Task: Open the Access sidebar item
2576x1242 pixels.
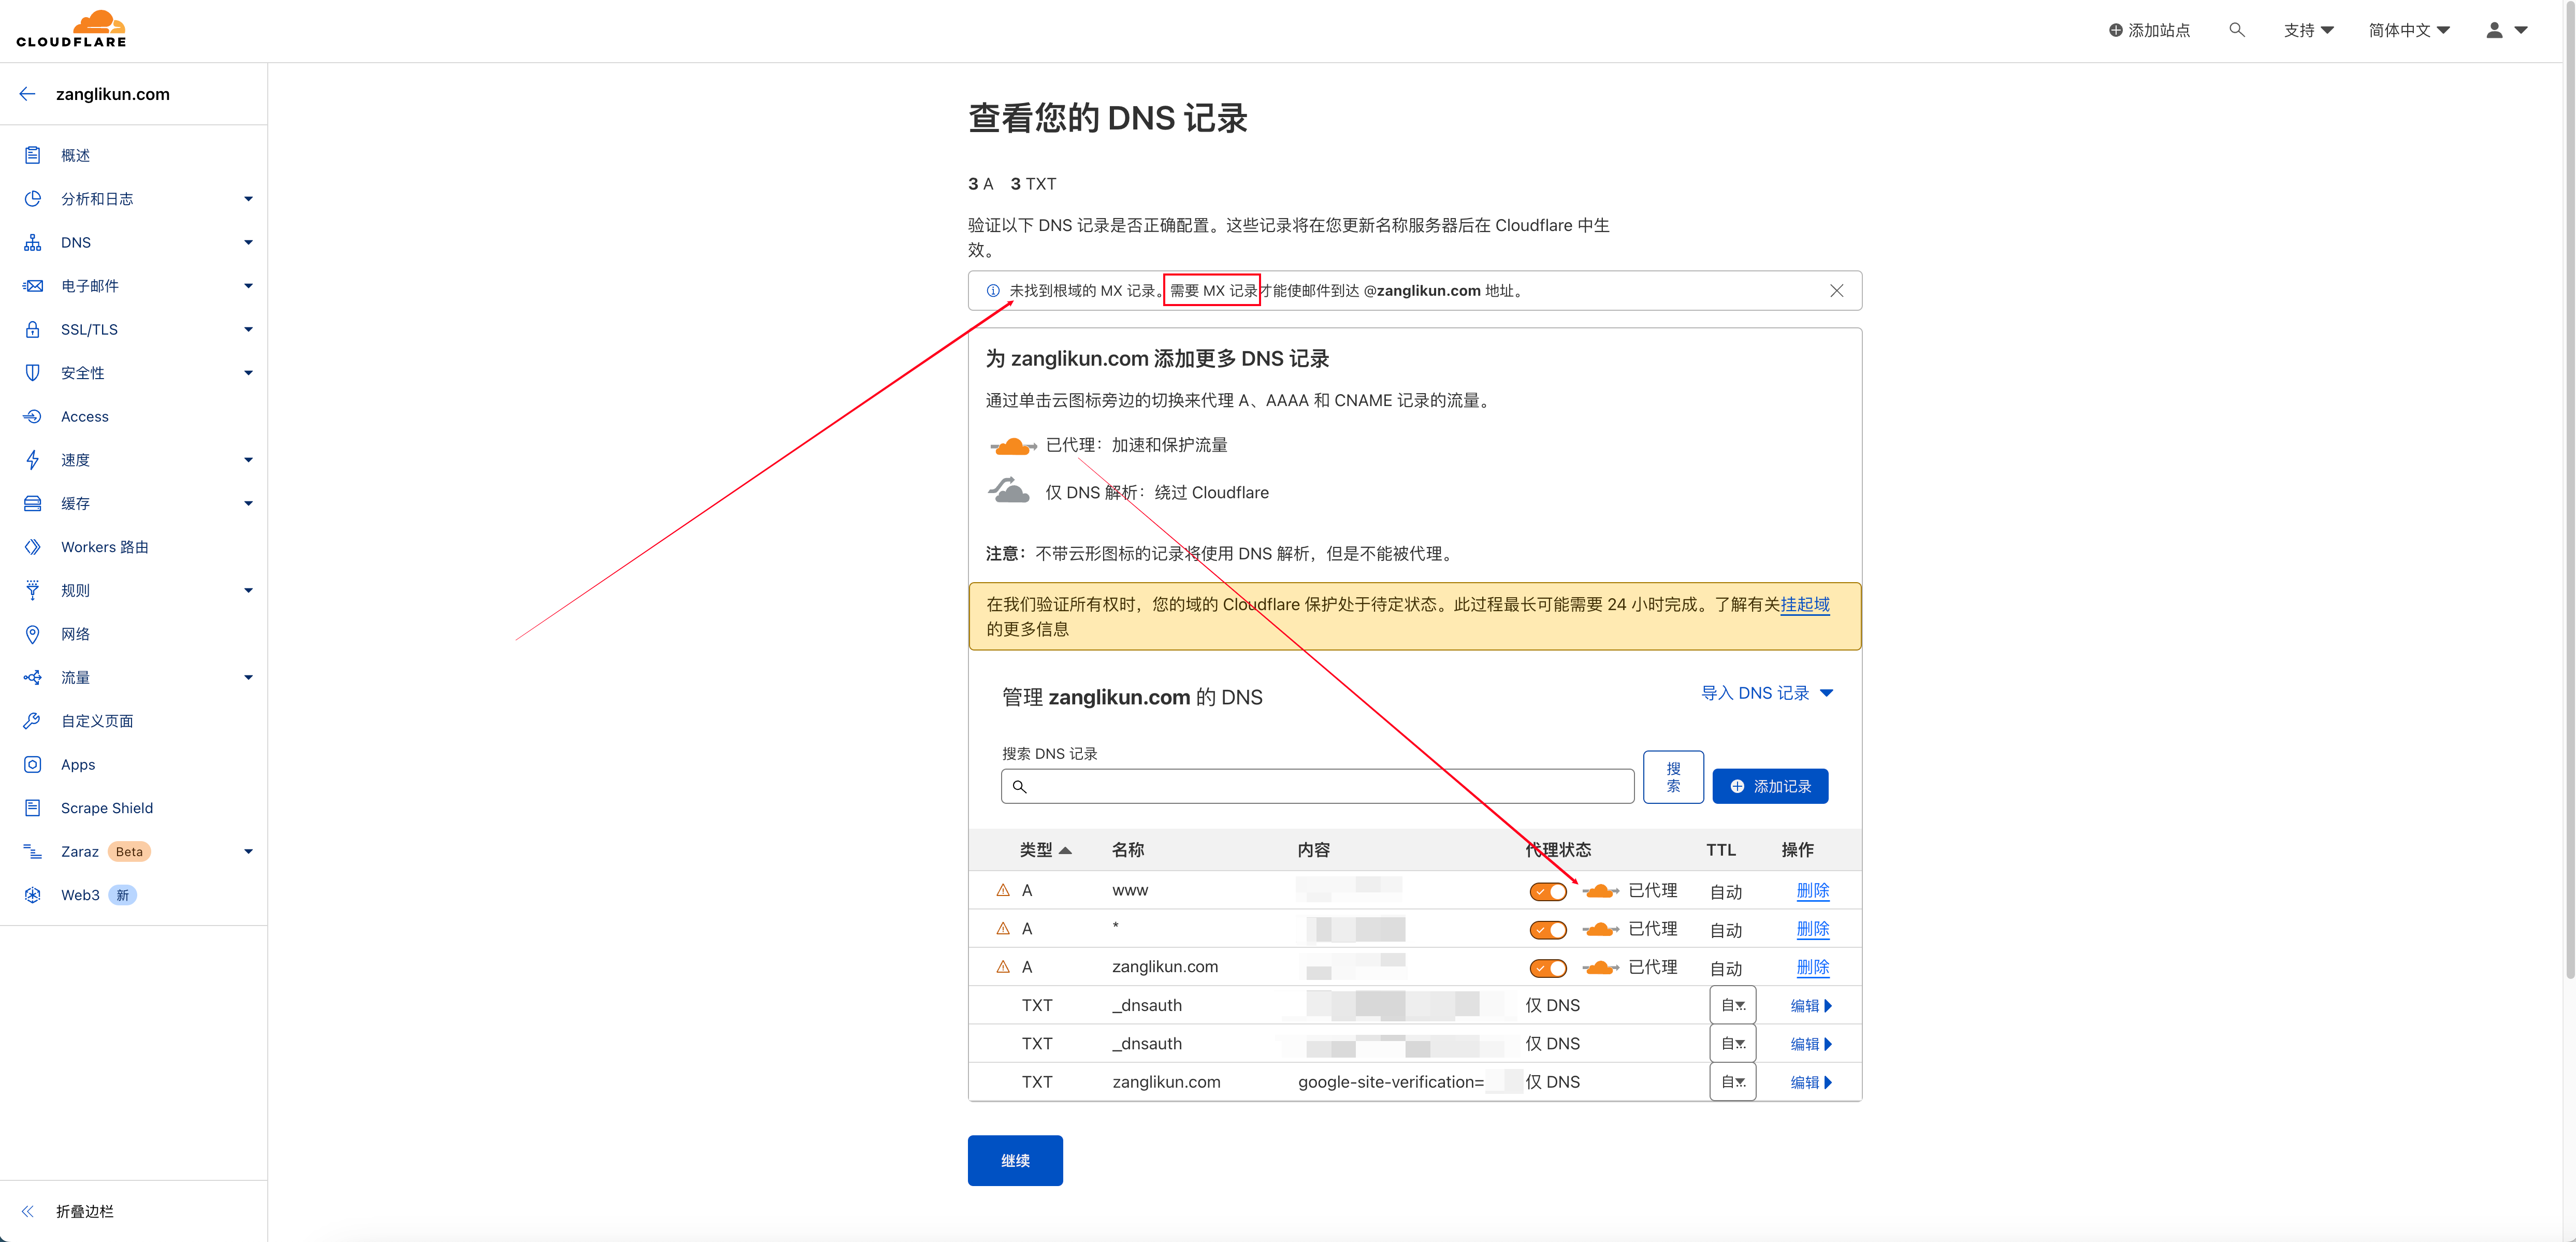Action: tap(85, 416)
